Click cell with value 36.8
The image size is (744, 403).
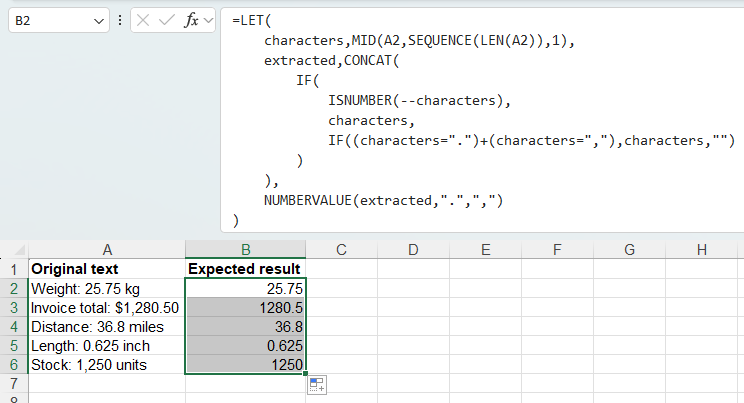point(245,327)
